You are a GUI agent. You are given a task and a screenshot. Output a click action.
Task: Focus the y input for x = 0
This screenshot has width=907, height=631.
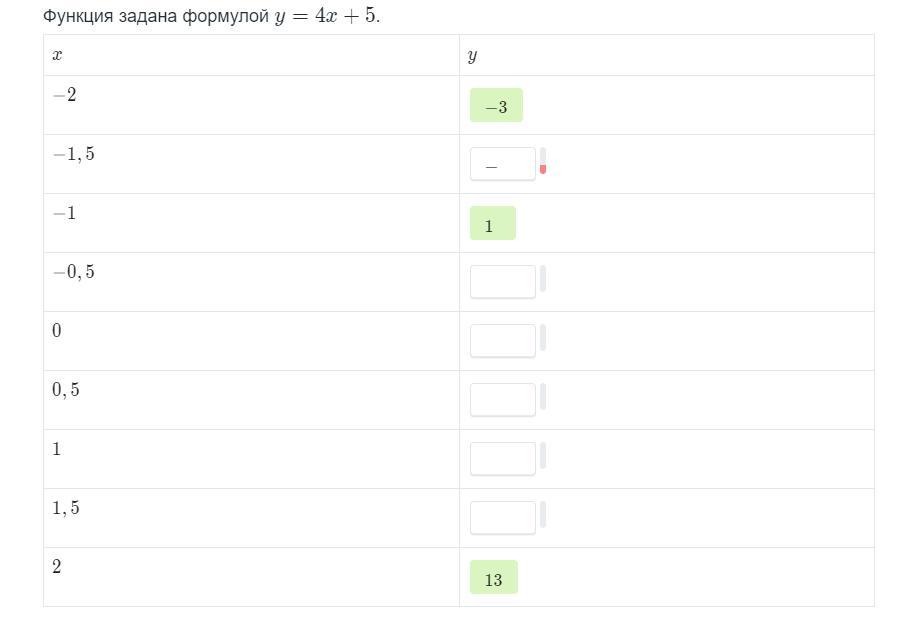point(502,341)
